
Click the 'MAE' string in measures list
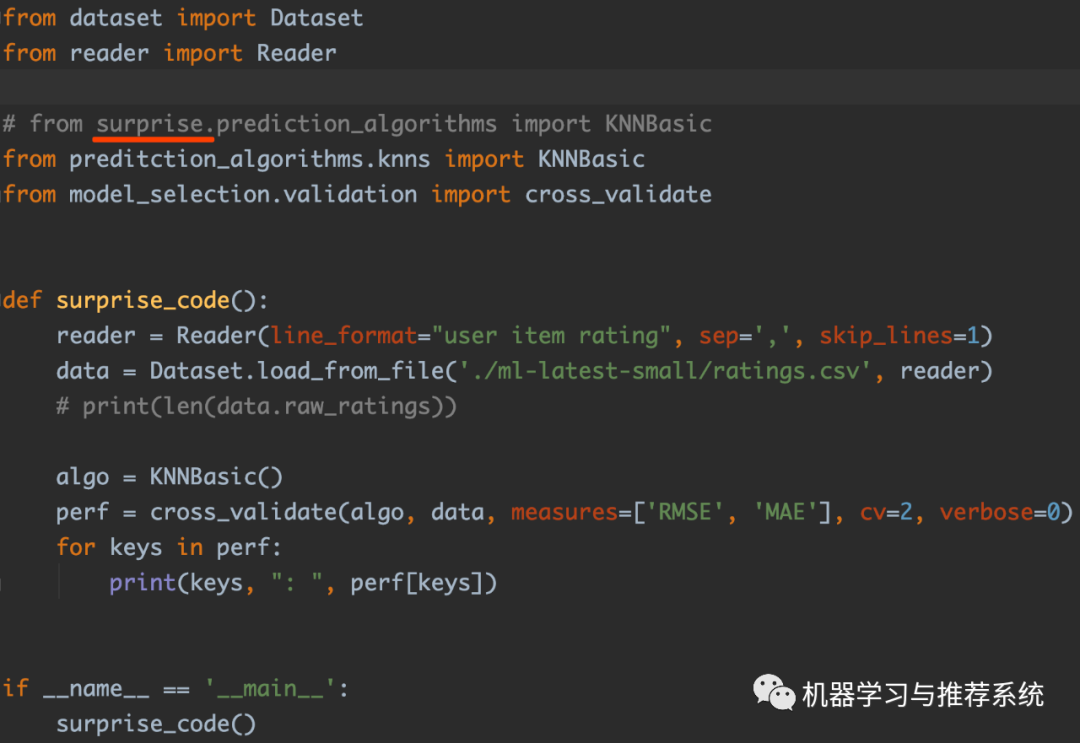[785, 512]
